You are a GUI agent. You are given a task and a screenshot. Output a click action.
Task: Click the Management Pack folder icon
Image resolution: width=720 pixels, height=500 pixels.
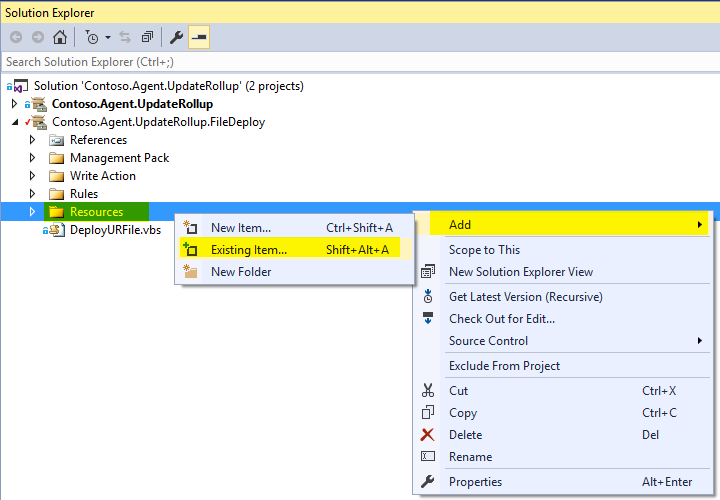click(56, 158)
